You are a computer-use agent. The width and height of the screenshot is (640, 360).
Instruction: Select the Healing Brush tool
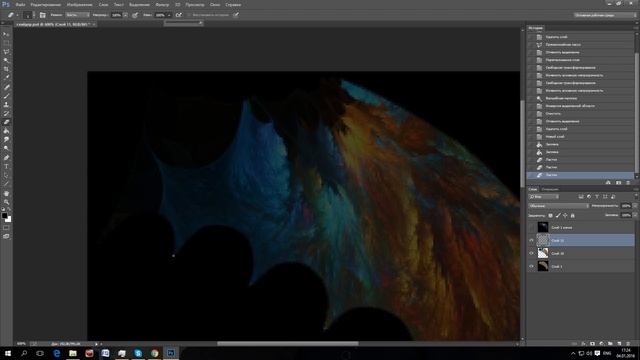click(6, 87)
